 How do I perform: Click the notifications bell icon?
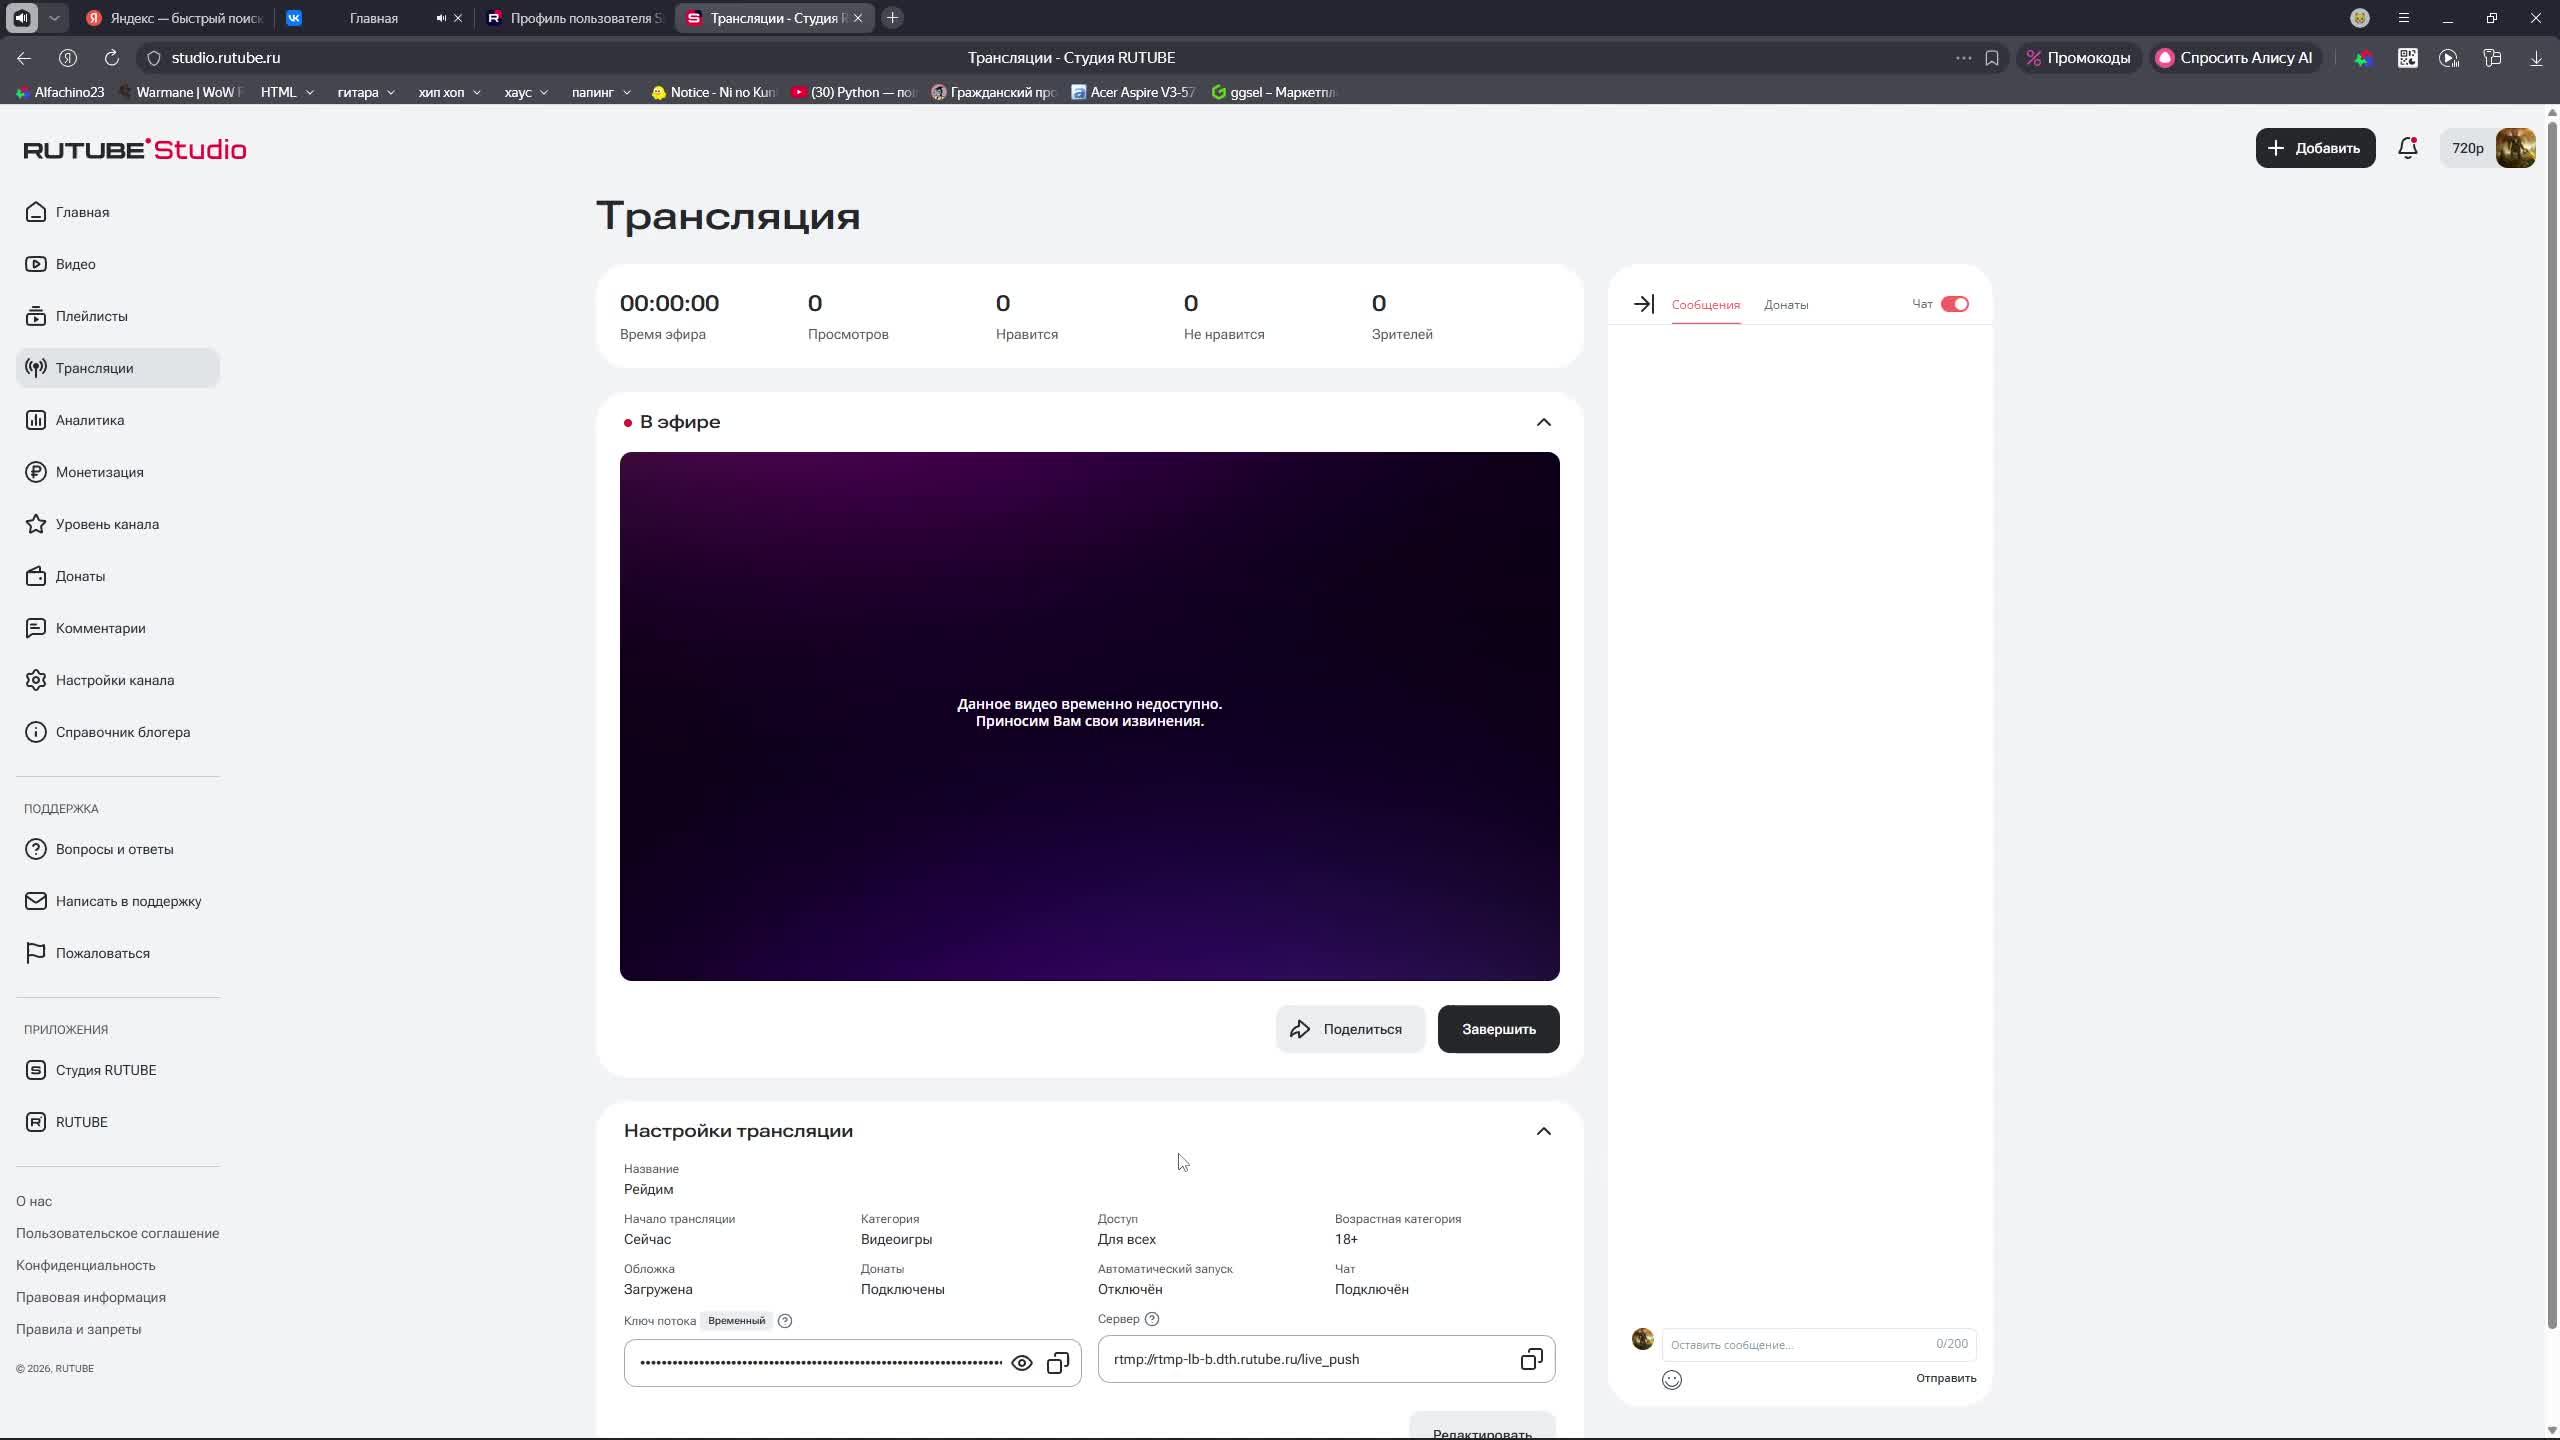(2407, 148)
